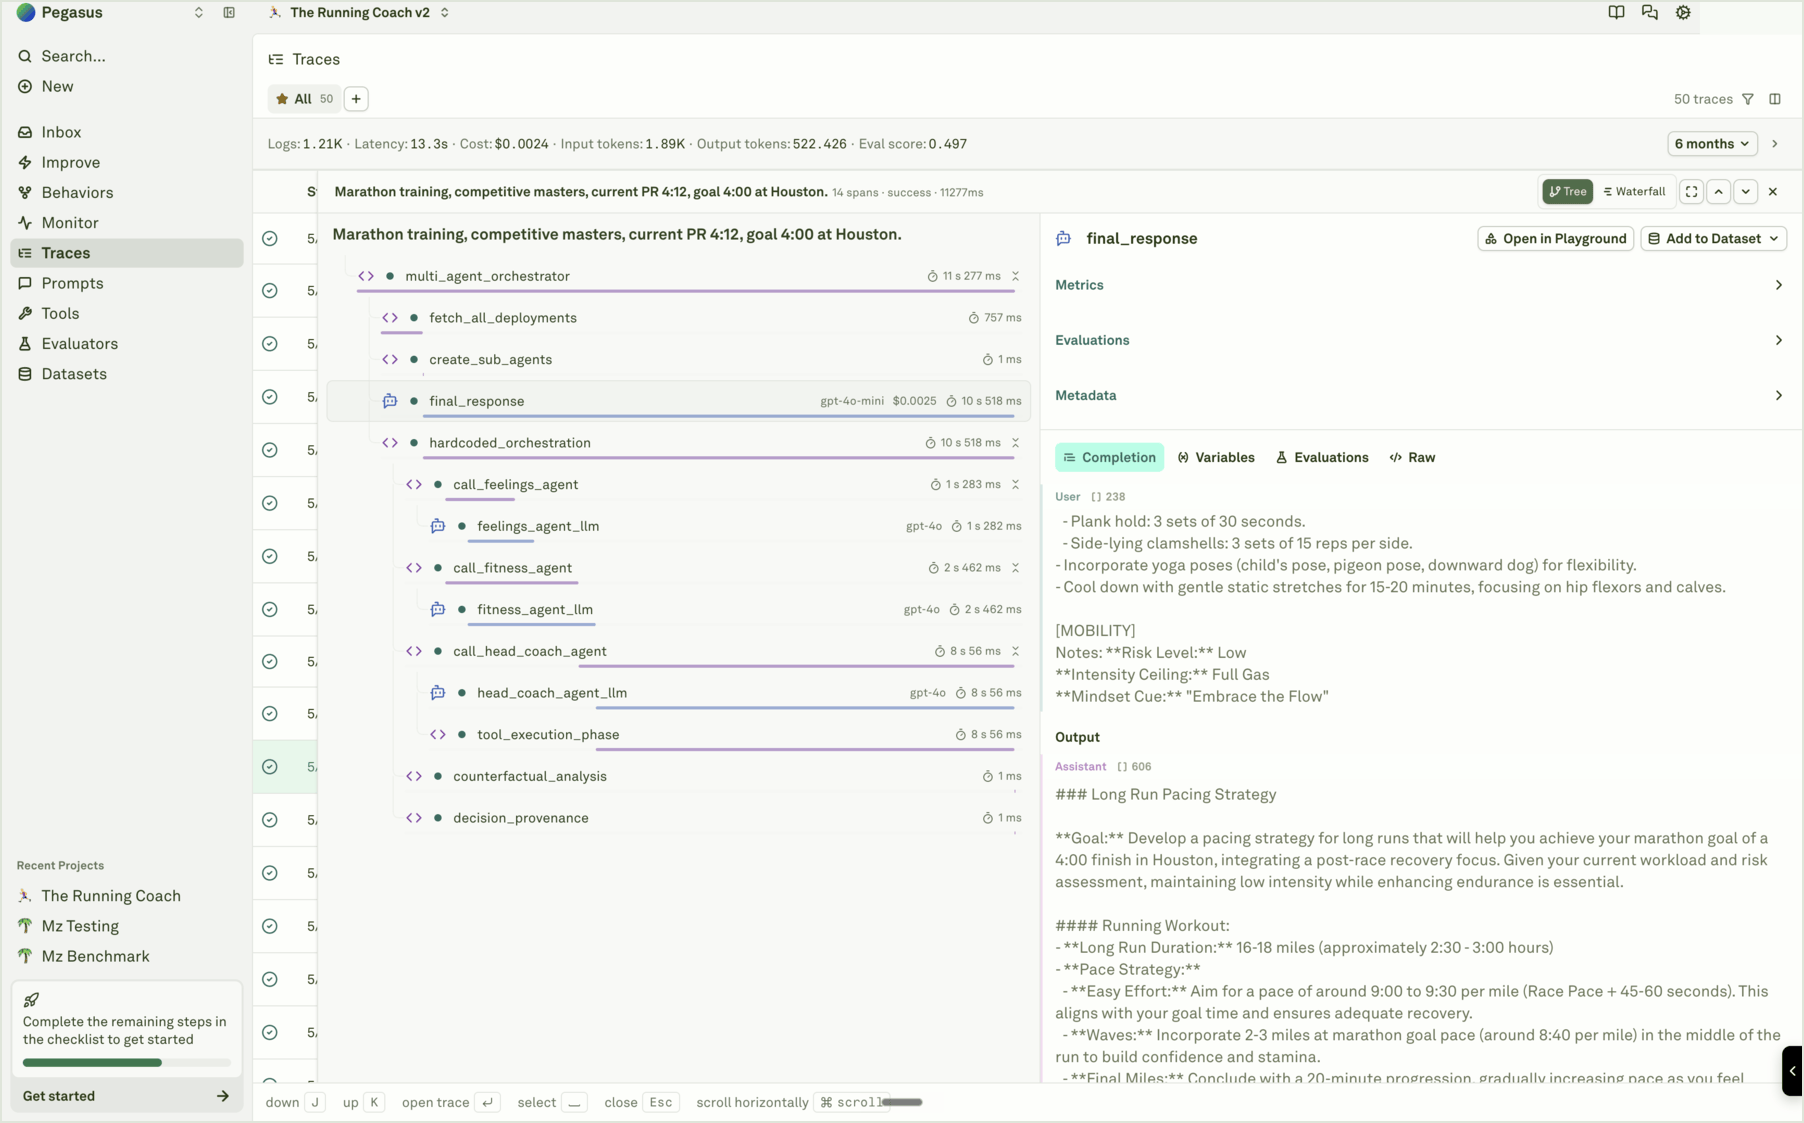Go to previous trace arrow
Image resolution: width=1804 pixels, height=1123 pixels.
[x=1718, y=192]
